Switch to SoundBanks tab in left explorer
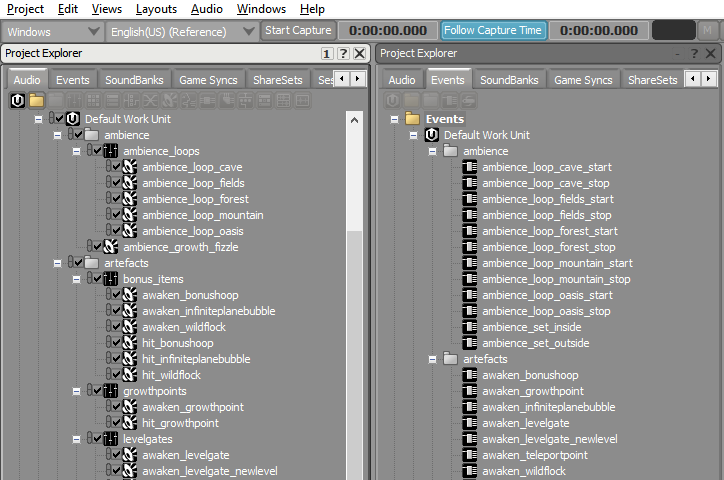This screenshot has width=724, height=480. [x=134, y=80]
